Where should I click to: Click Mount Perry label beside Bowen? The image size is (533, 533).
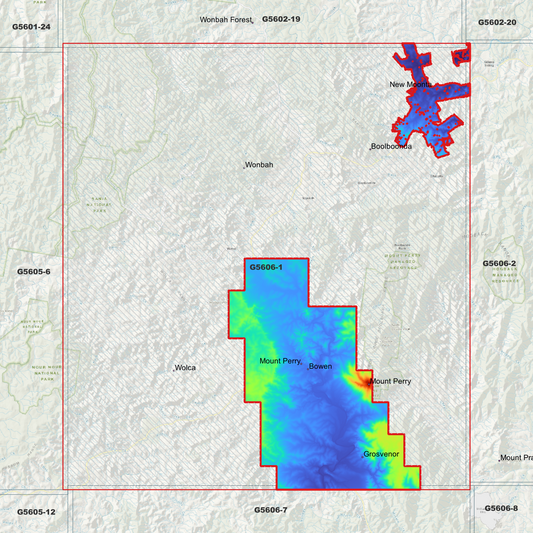pyautogui.click(x=280, y=361)
